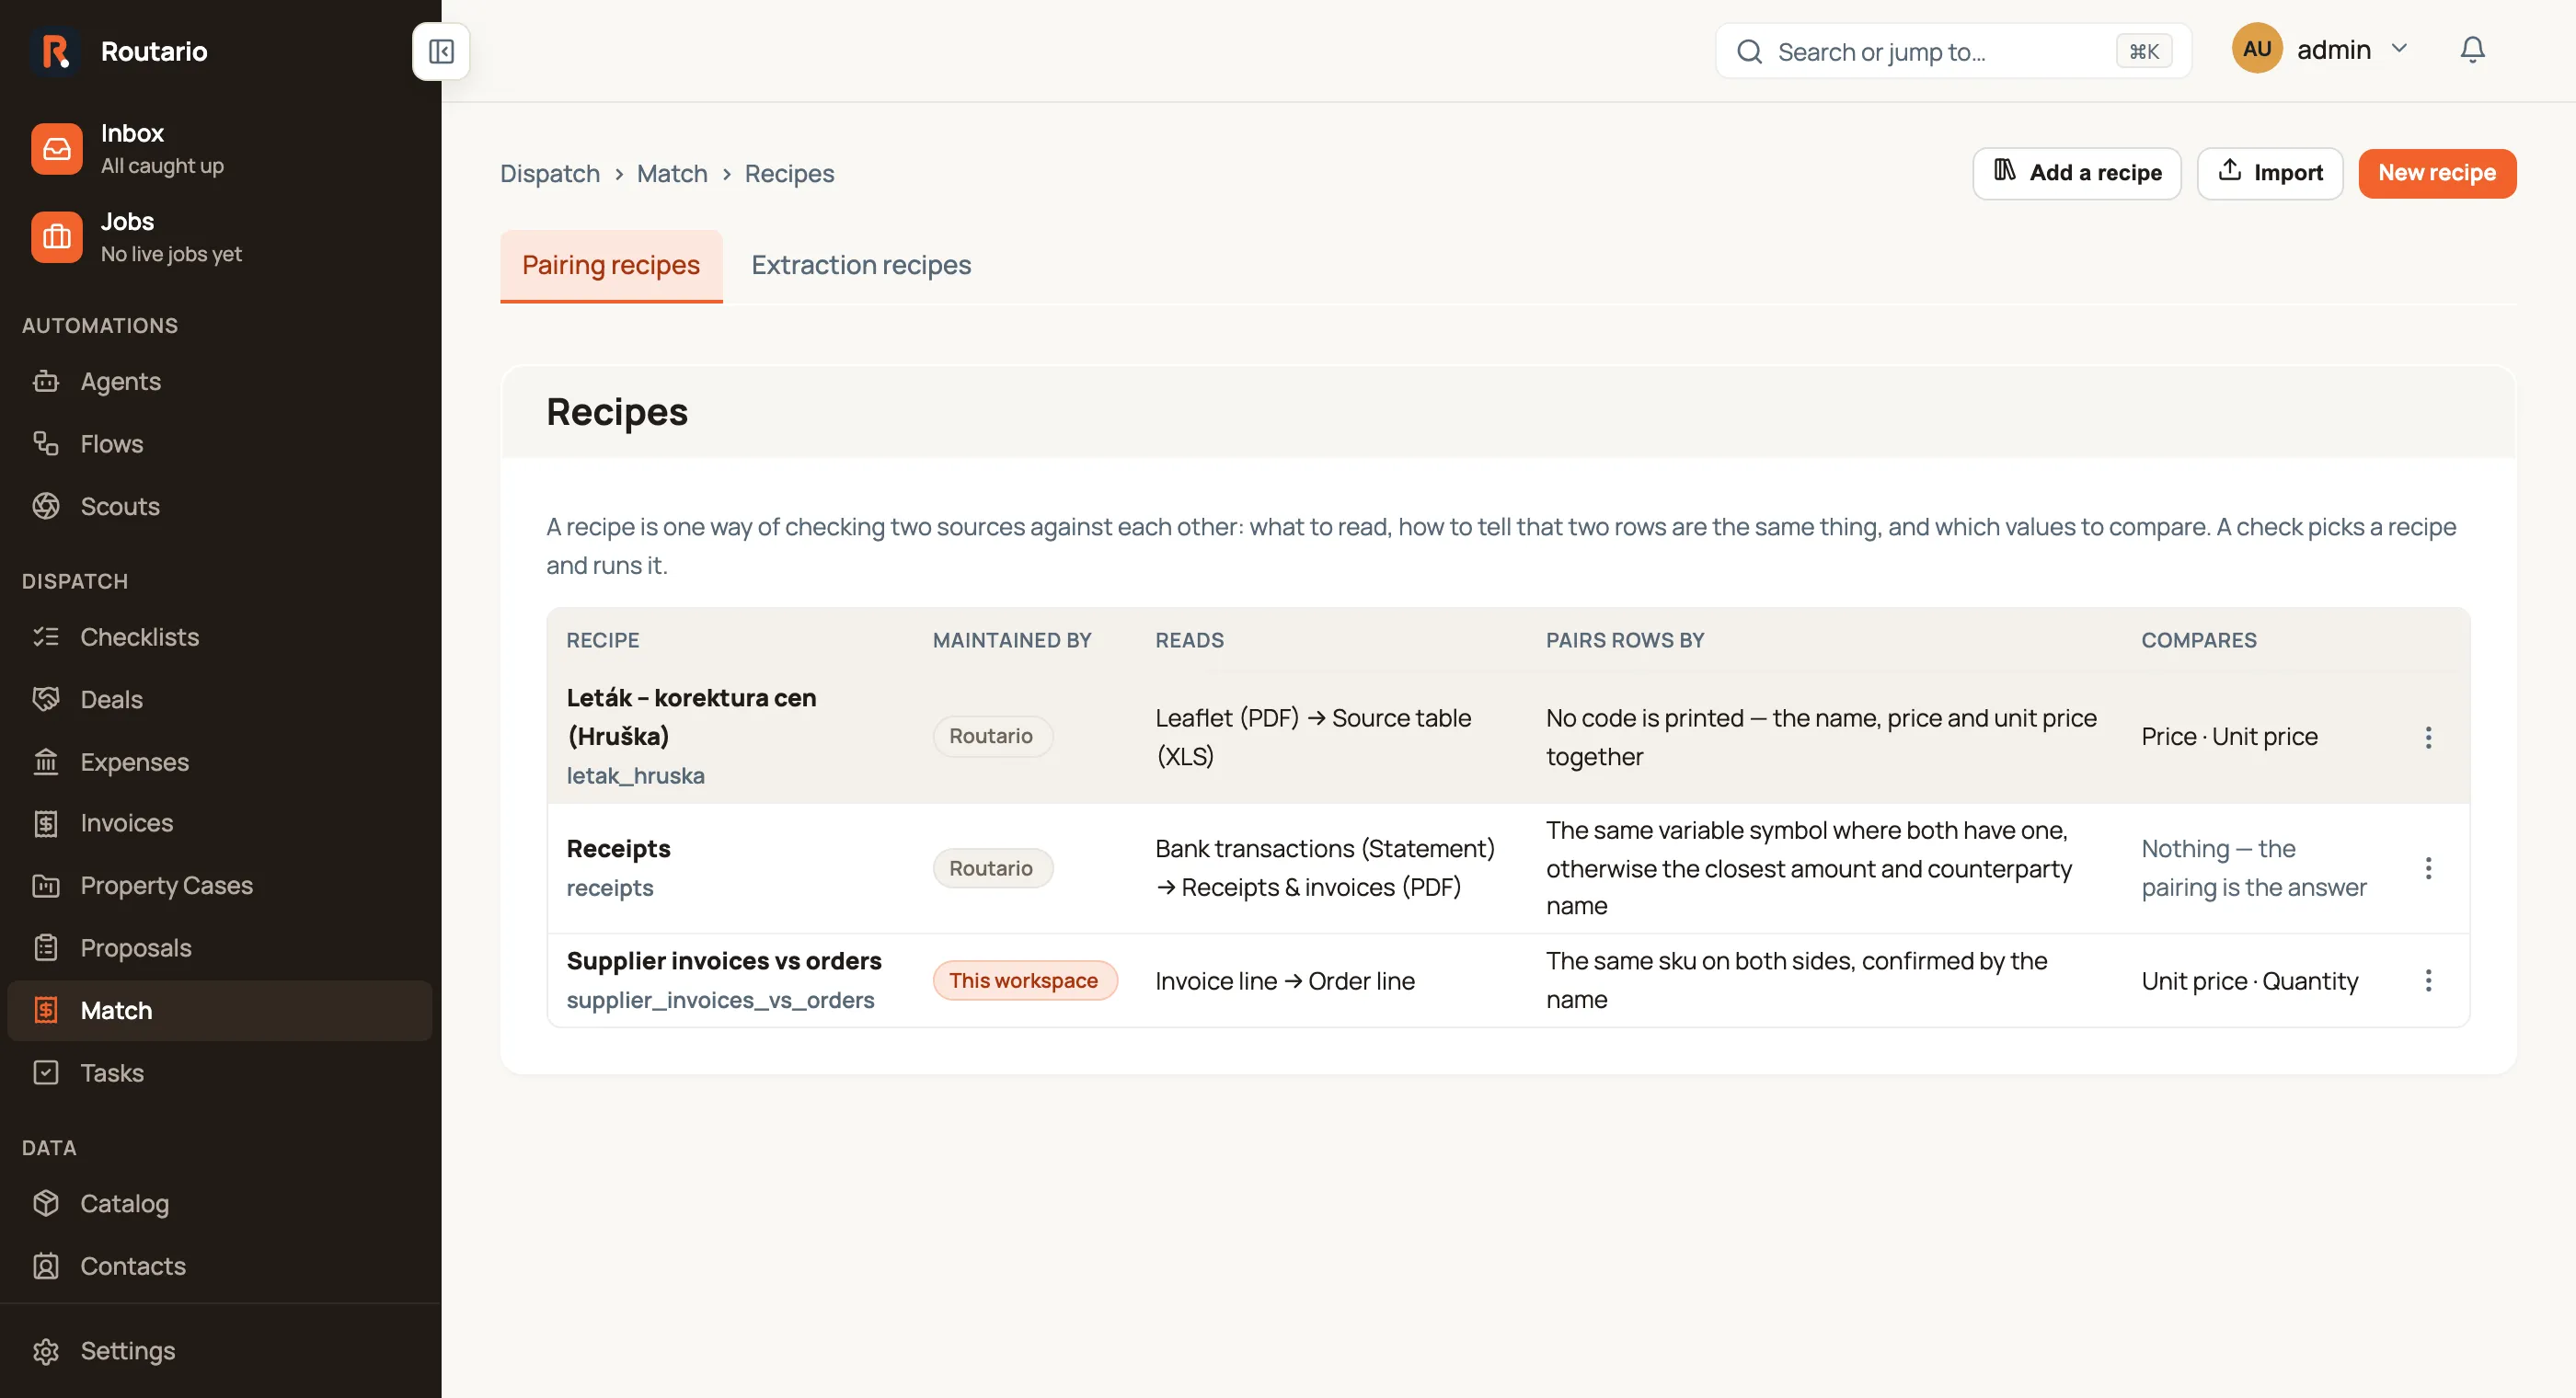Click the Routario badge in Receipts row
Image resolution: width=2576 pixels, height=1398 pixels.
(x=991, y=868)
